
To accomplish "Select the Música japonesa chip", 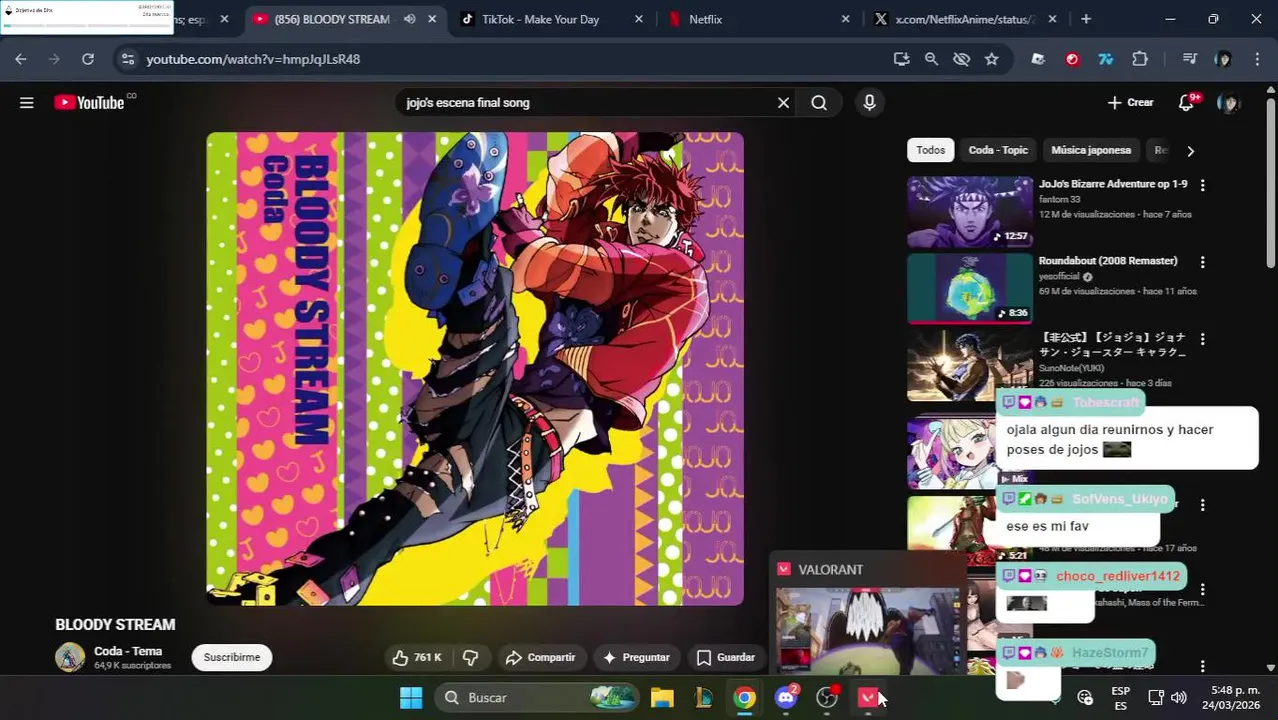I will [1091, 150].
